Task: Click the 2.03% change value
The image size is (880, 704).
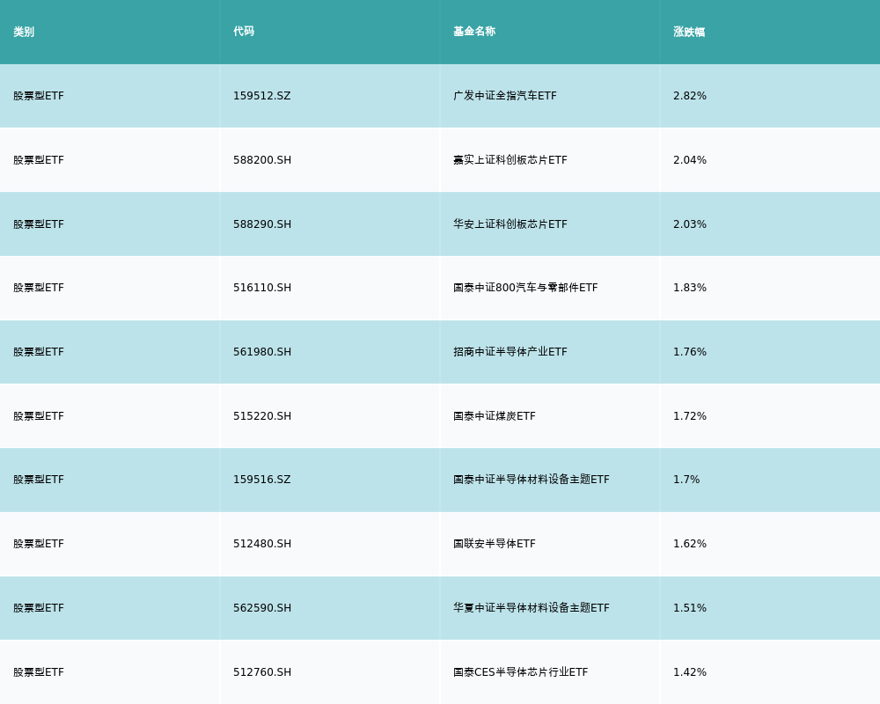Action: click(690, 224)
